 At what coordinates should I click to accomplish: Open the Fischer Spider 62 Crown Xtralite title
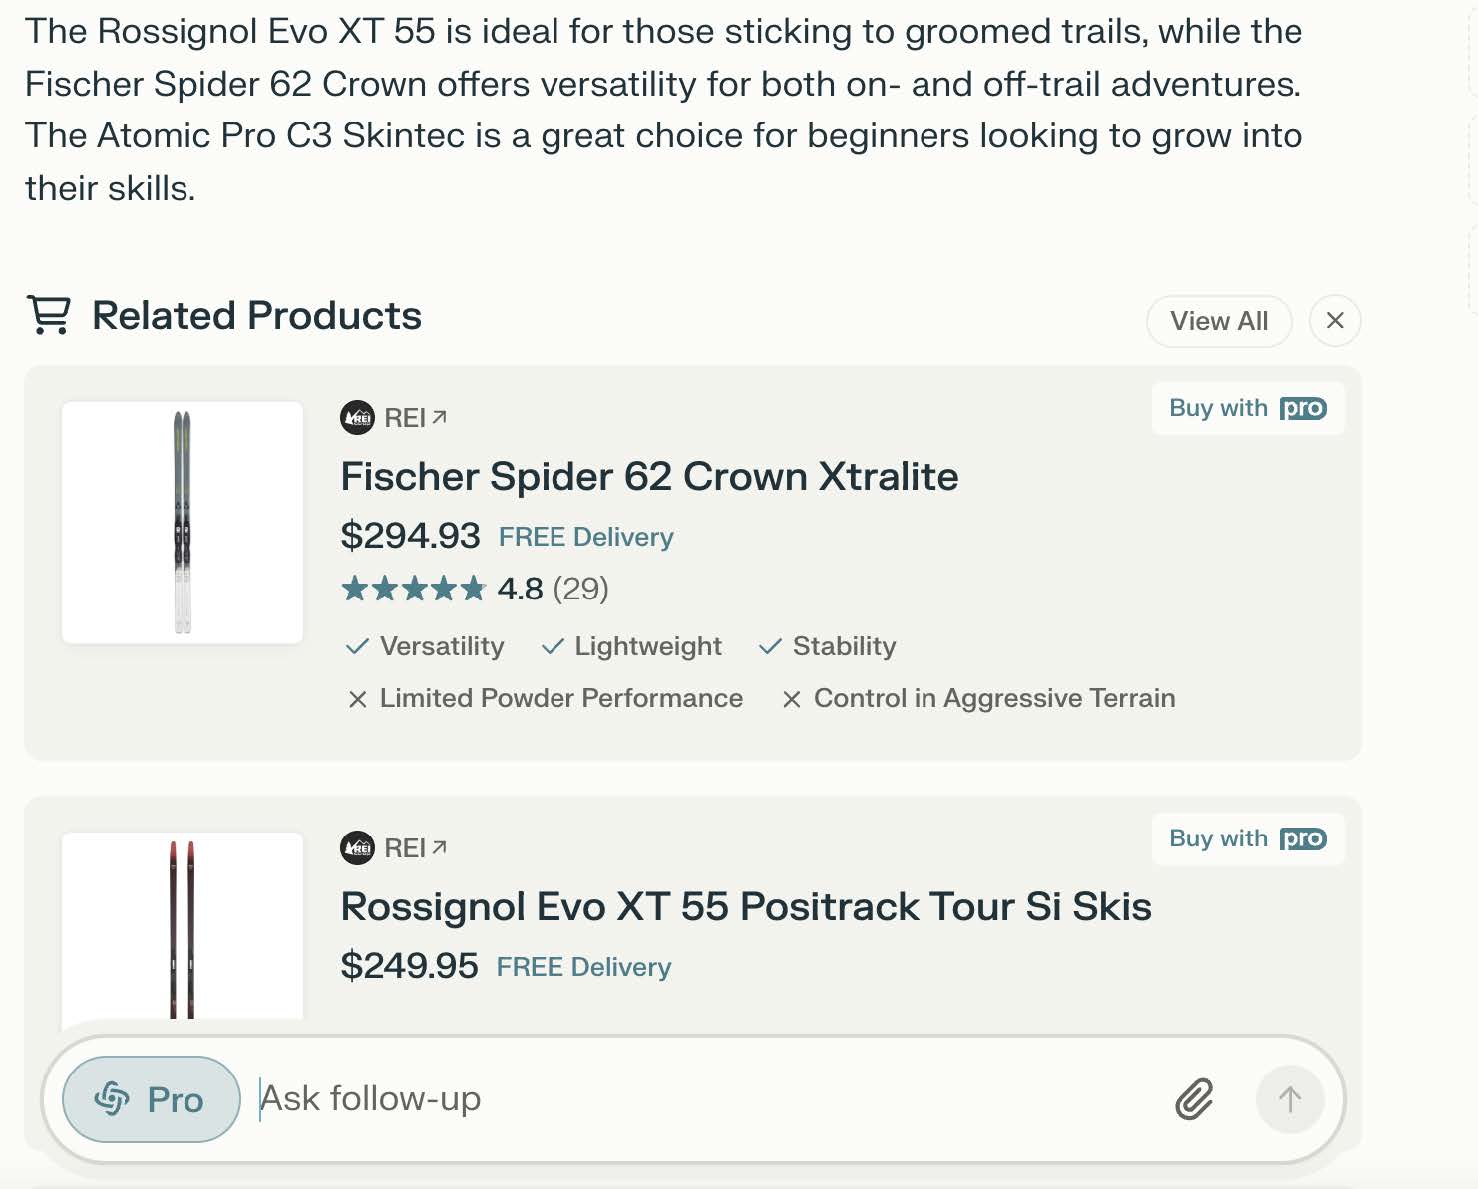[x=649, y=477]
